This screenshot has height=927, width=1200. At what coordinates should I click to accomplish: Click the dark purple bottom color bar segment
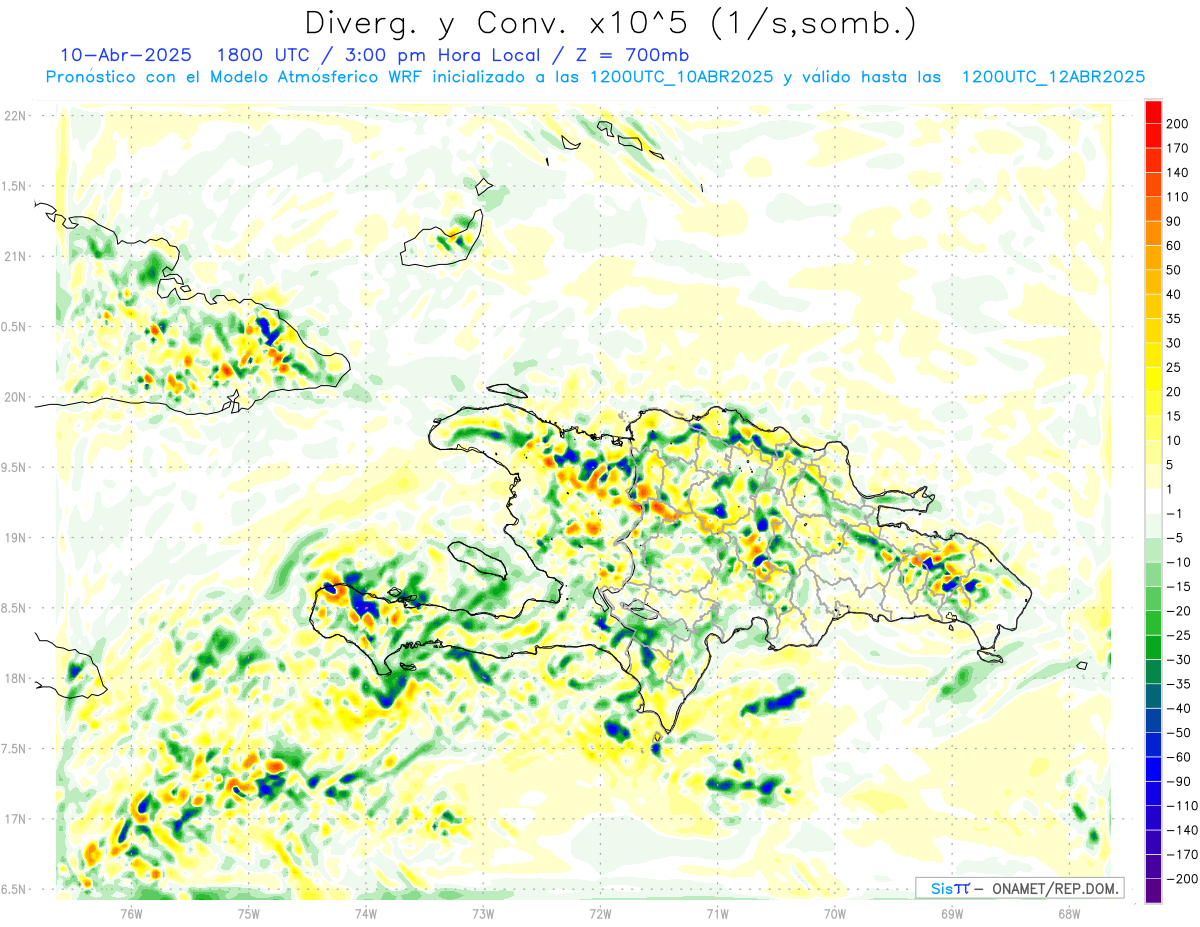1153,891
